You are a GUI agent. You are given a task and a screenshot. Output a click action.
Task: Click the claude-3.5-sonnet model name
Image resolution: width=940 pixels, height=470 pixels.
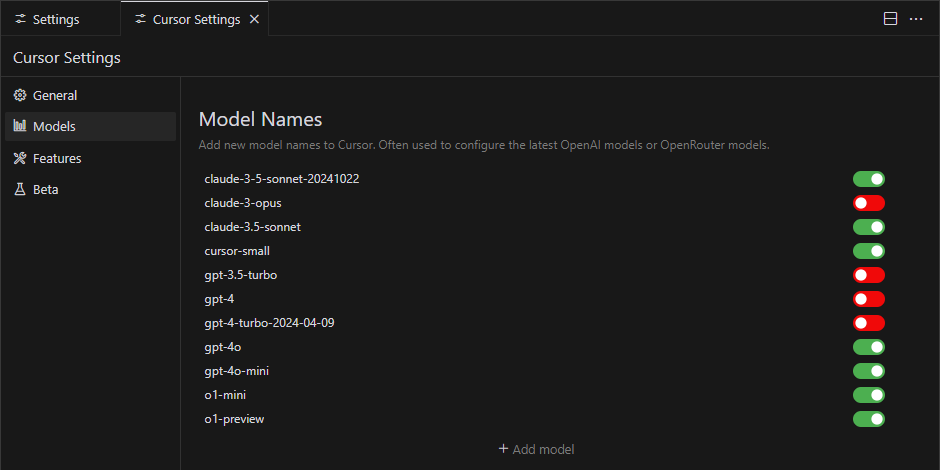coord(252,227)
